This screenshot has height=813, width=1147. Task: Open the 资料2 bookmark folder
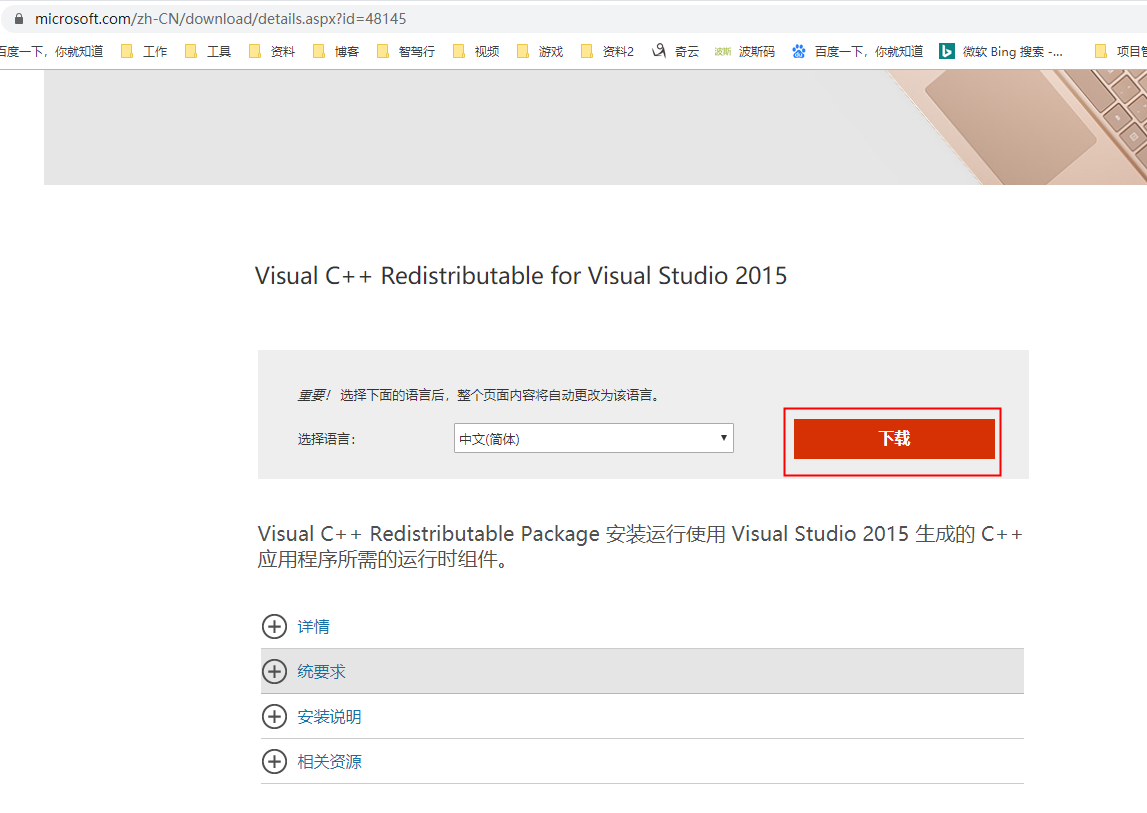[607, 52]
